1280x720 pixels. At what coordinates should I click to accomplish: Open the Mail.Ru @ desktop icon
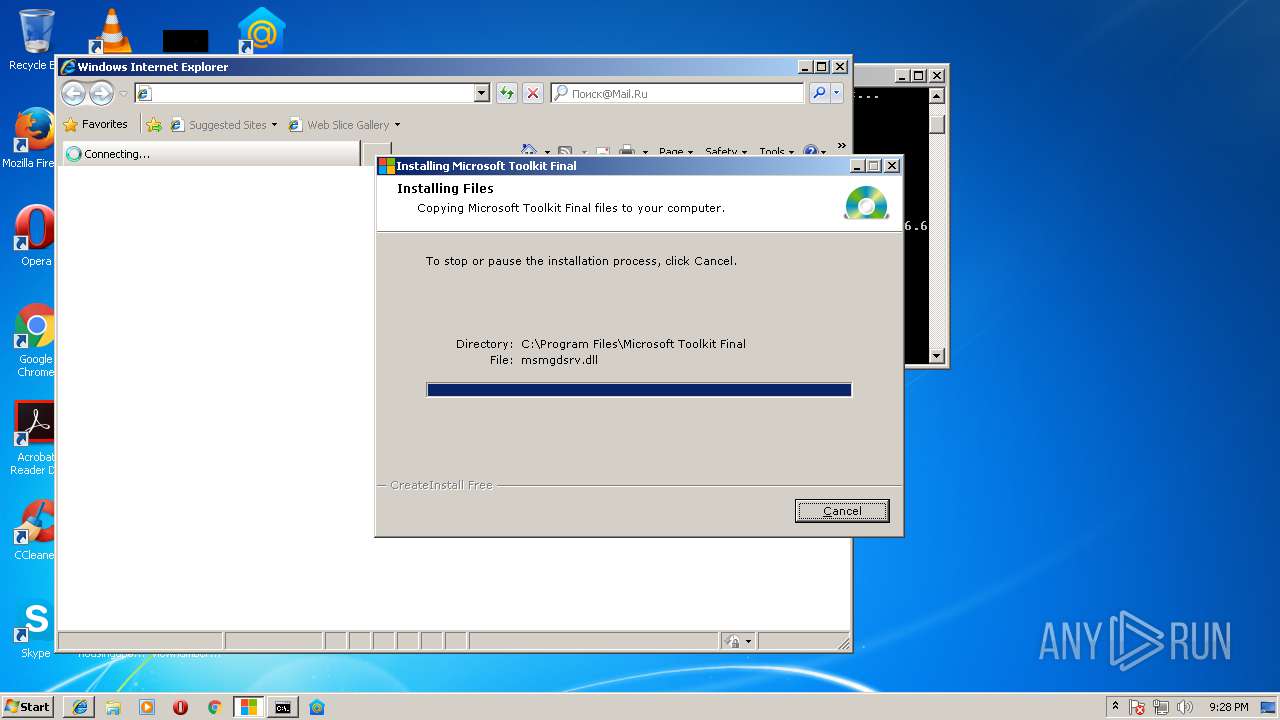[x=261, y=32]
